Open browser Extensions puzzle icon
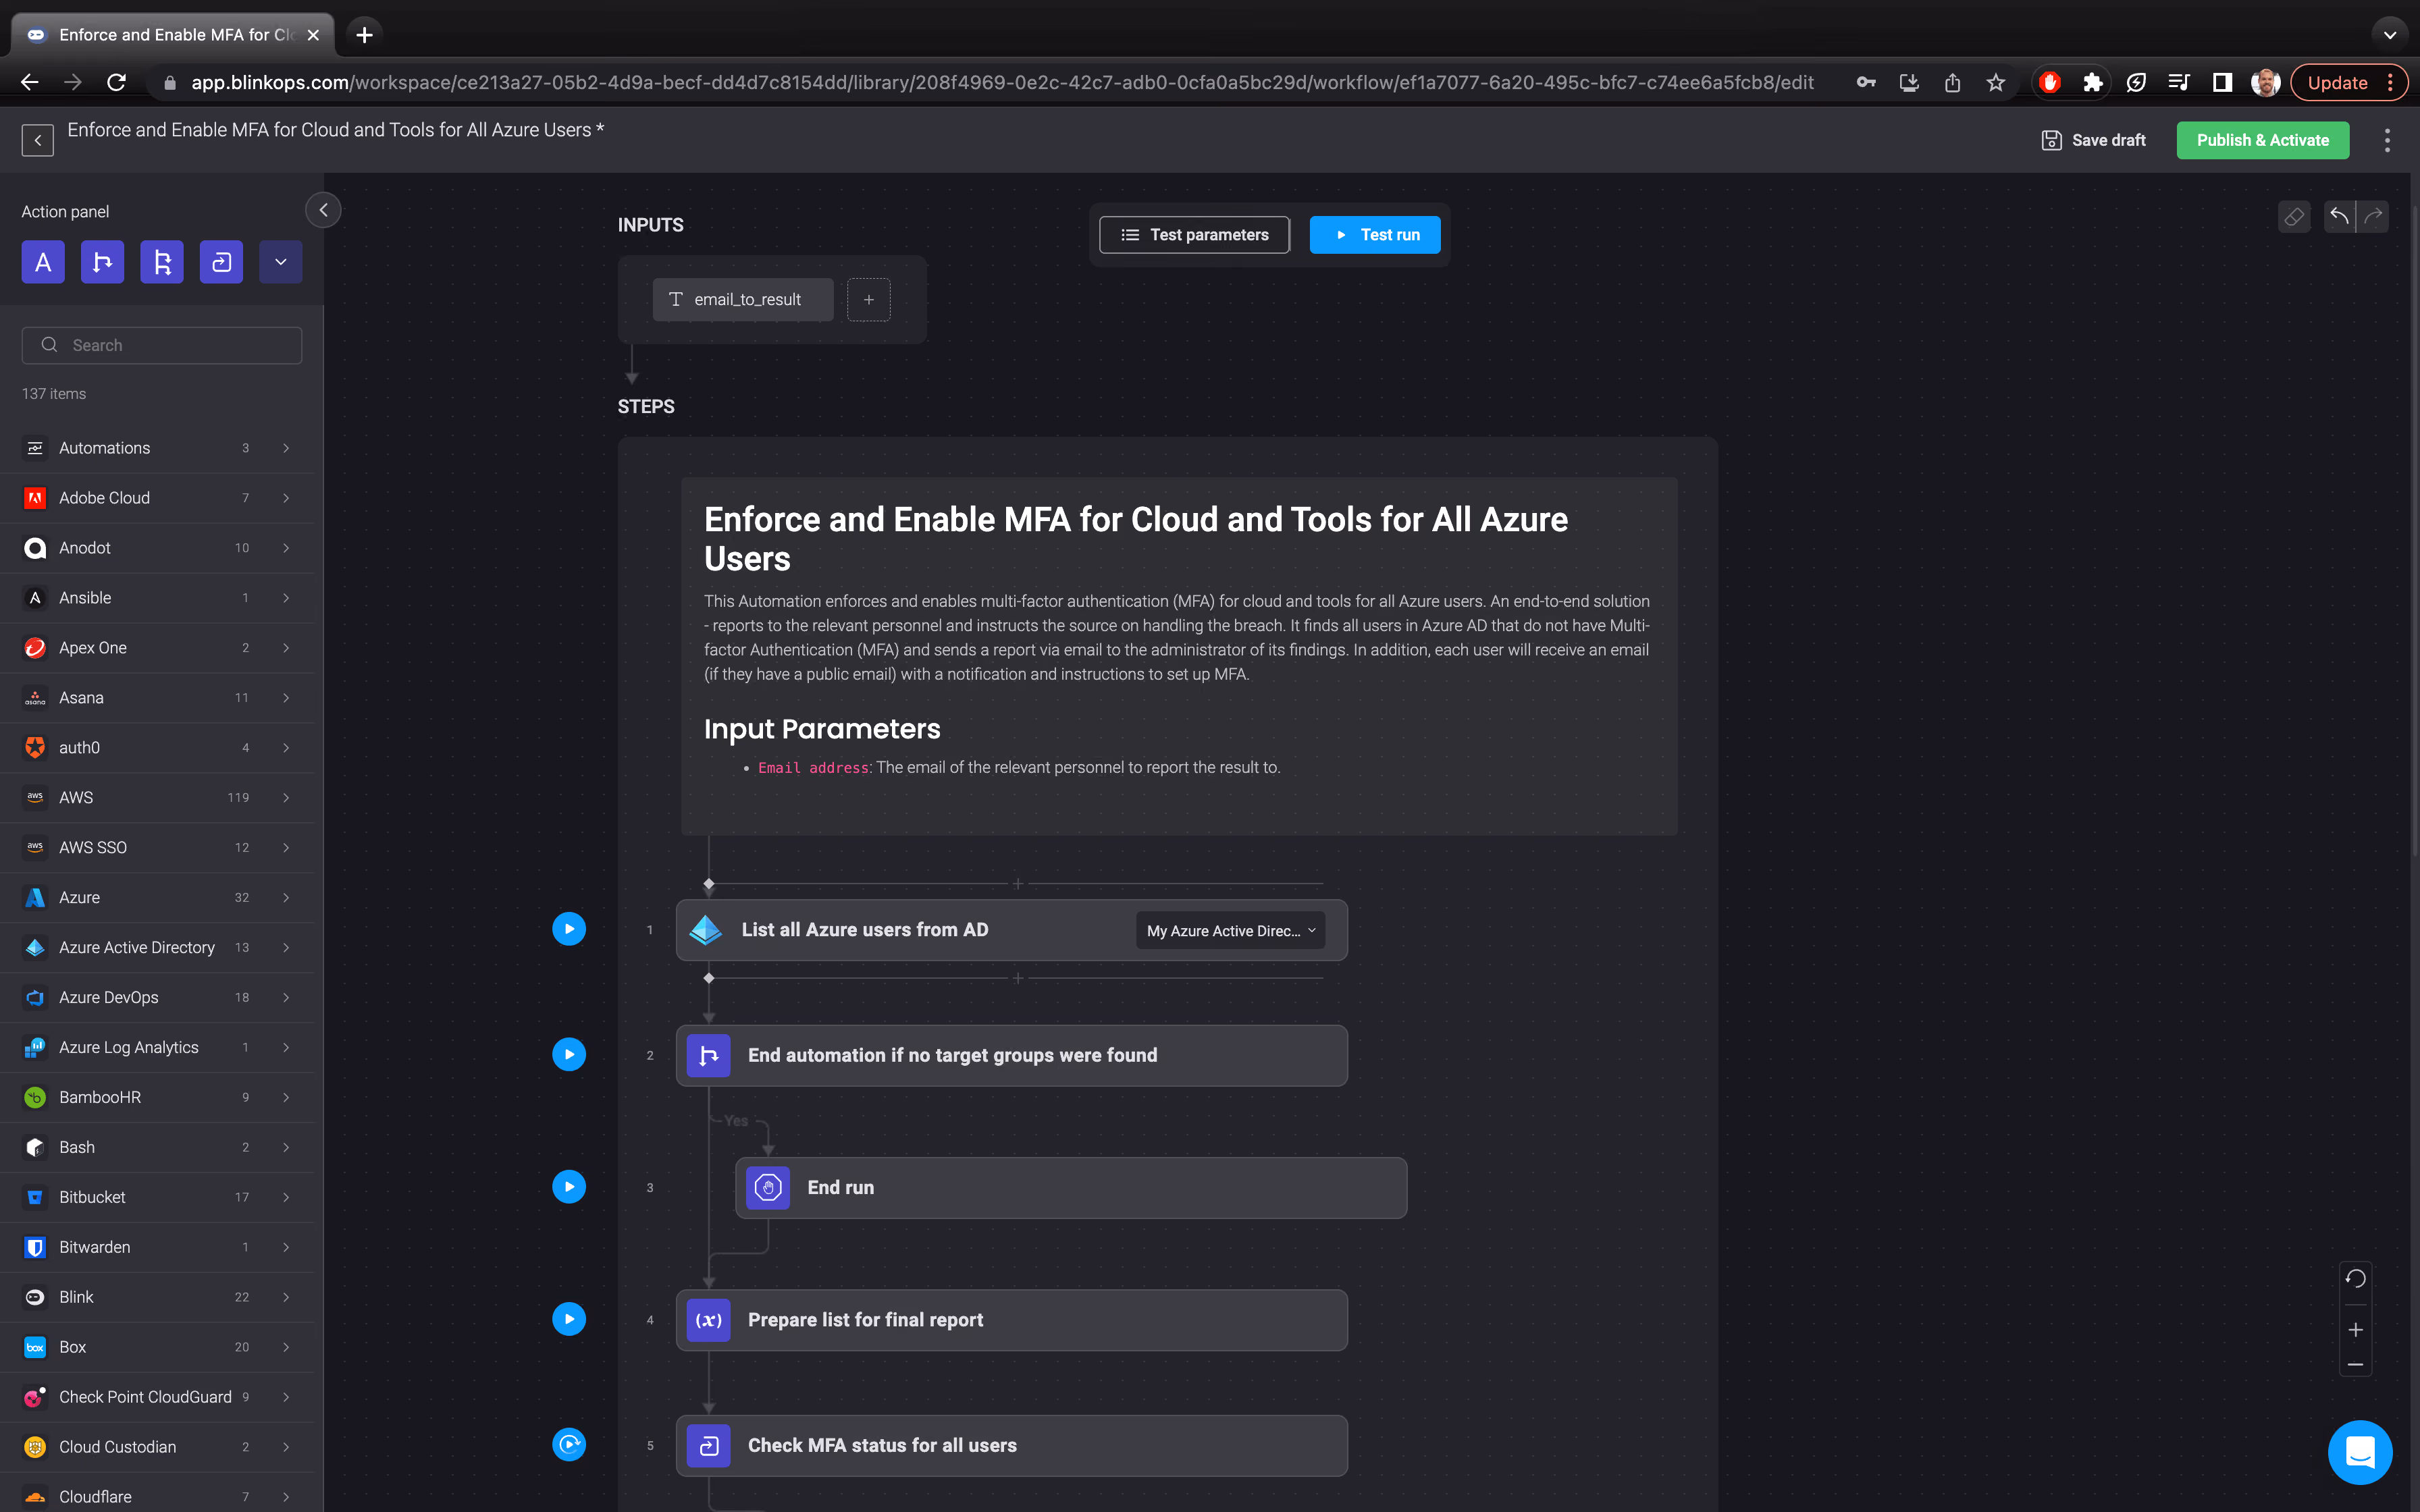 [2092, 83]
